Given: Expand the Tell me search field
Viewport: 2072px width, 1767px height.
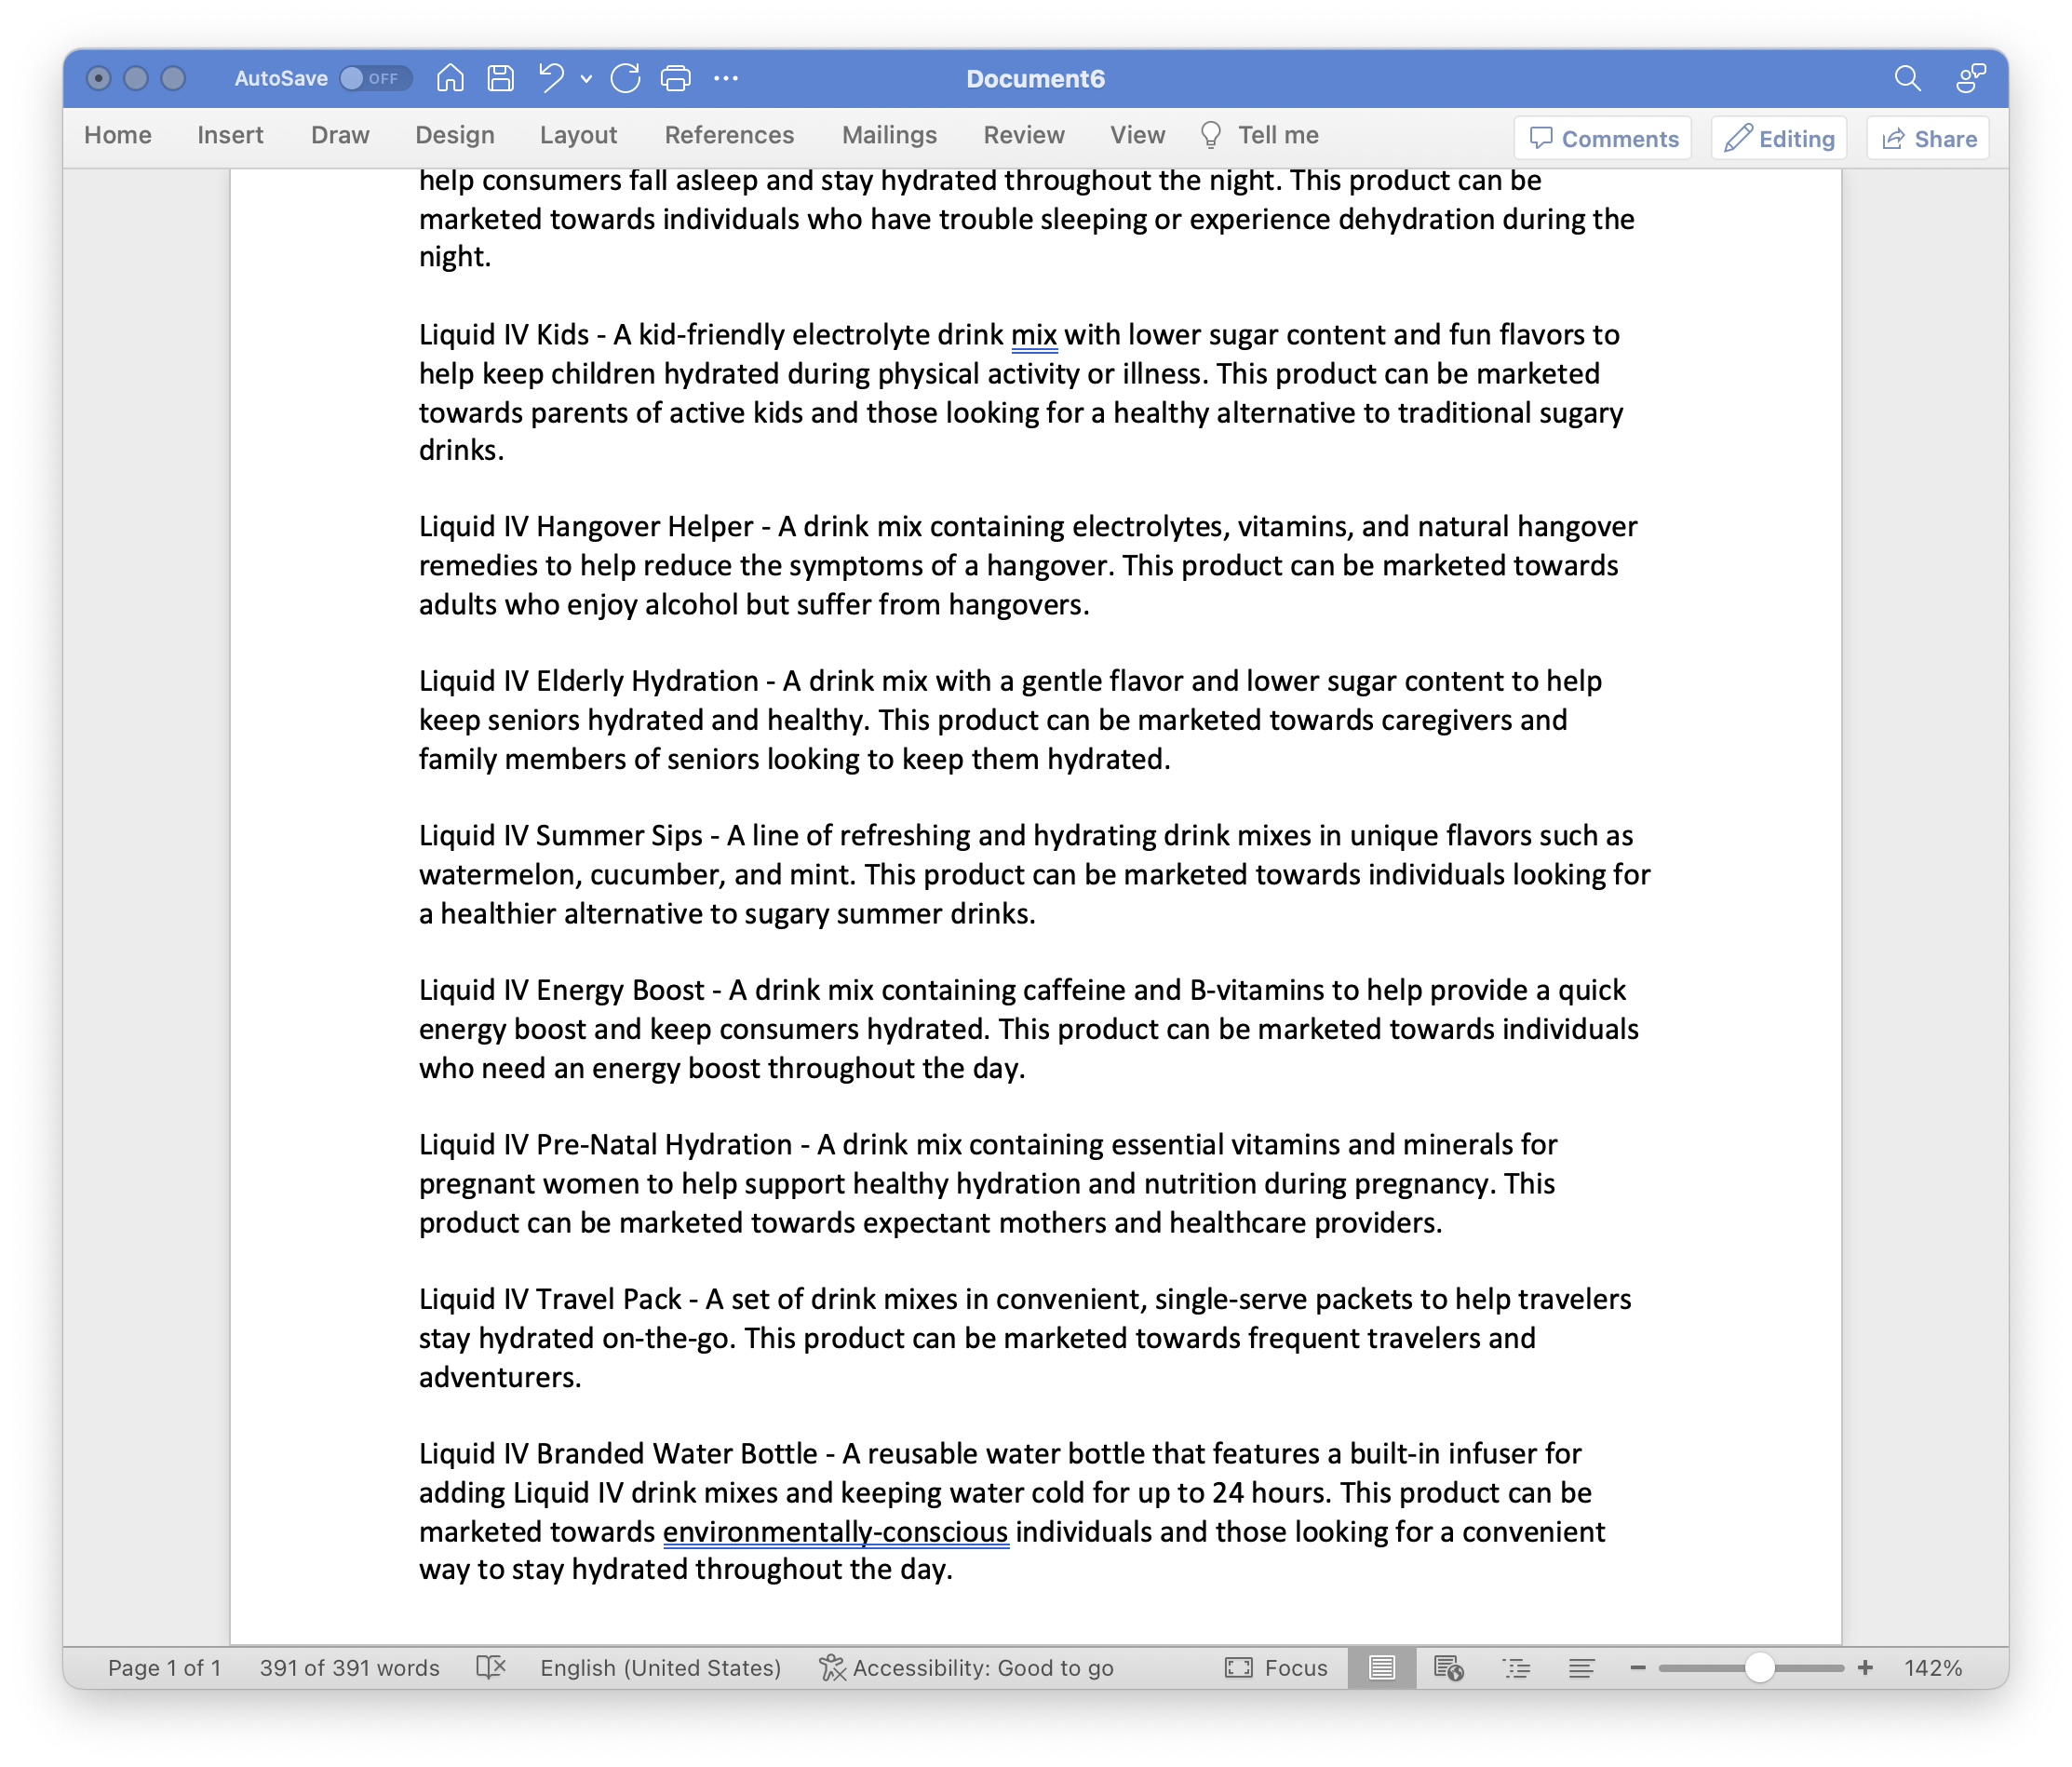Looking at the screenshot, I should click(1274, 137).
